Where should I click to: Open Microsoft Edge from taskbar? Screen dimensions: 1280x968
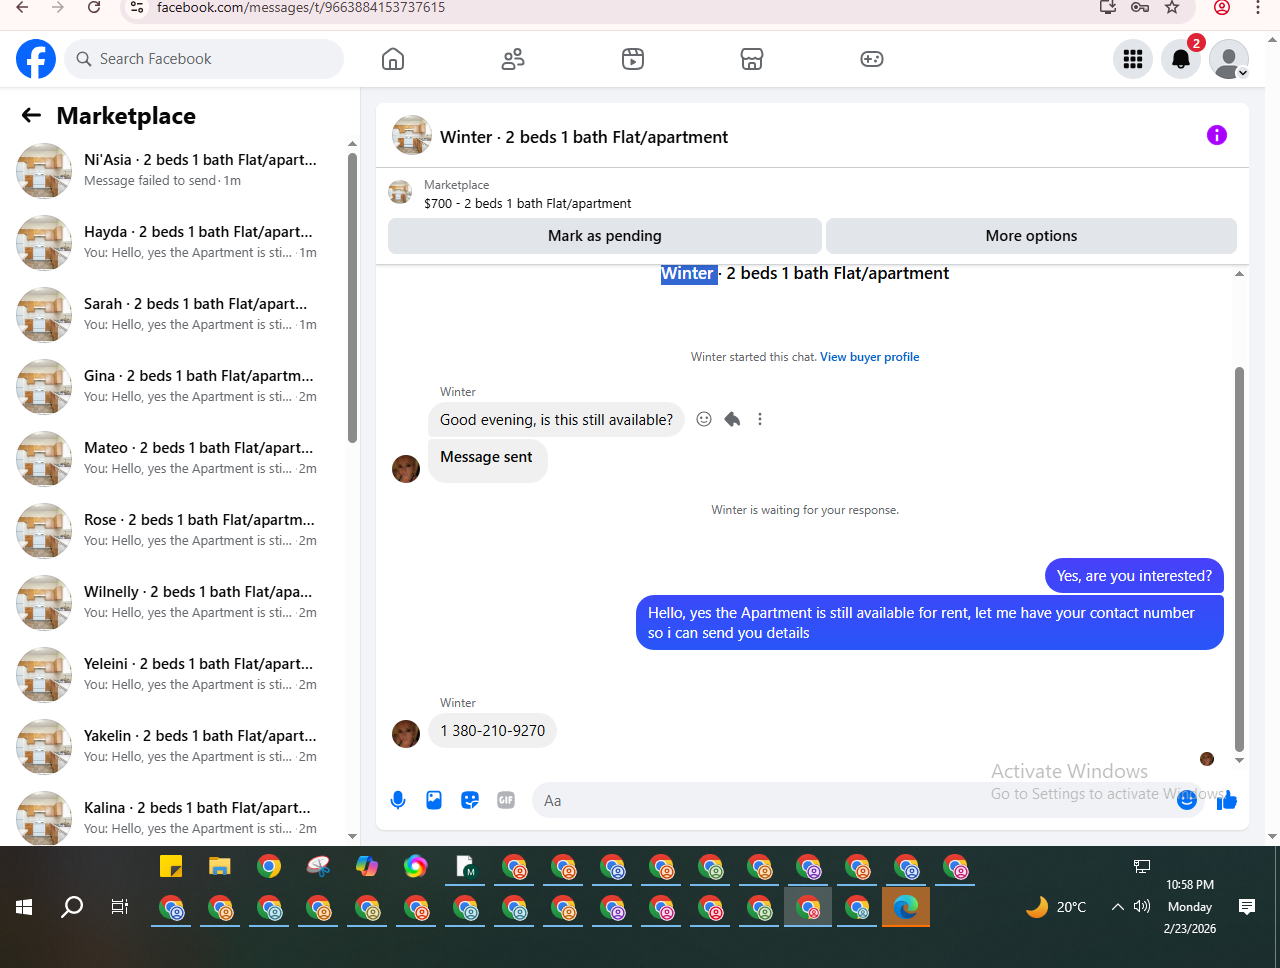[906, 907]
